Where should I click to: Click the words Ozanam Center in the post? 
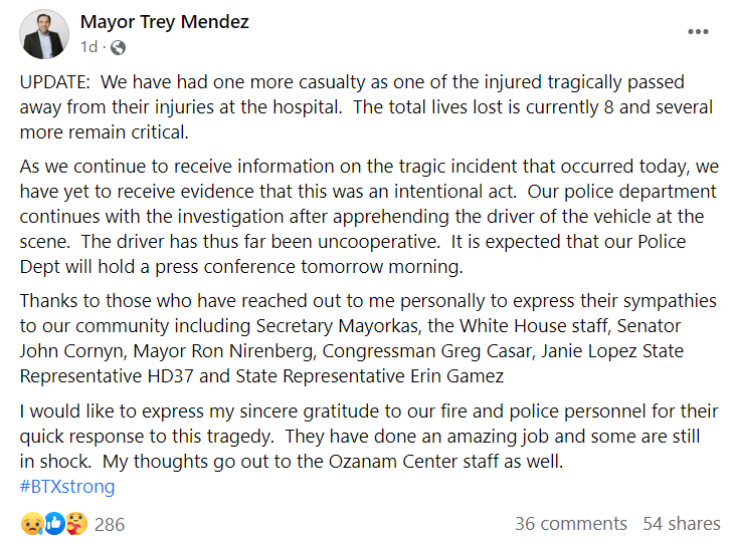(393, 462)
